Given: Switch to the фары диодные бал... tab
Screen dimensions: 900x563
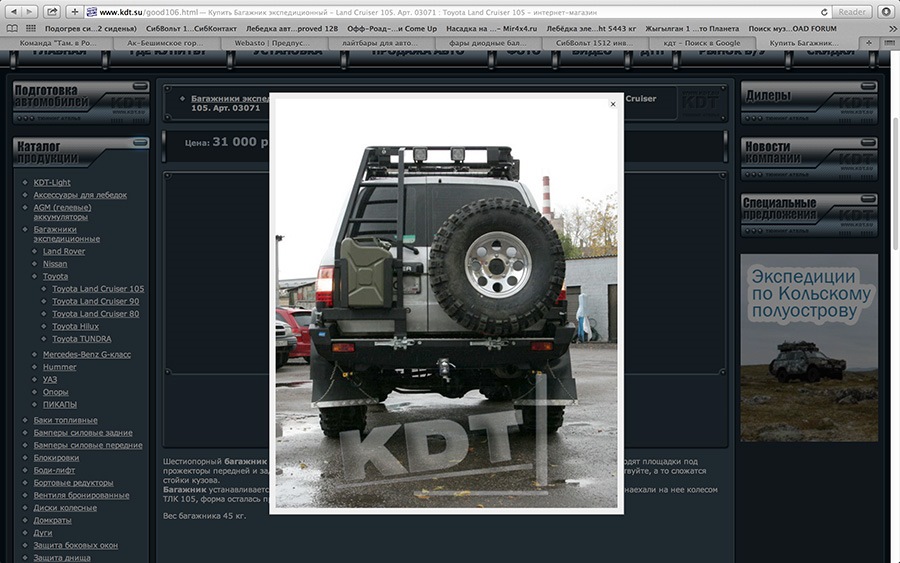Looking at the screenshot, I should 487,43.
